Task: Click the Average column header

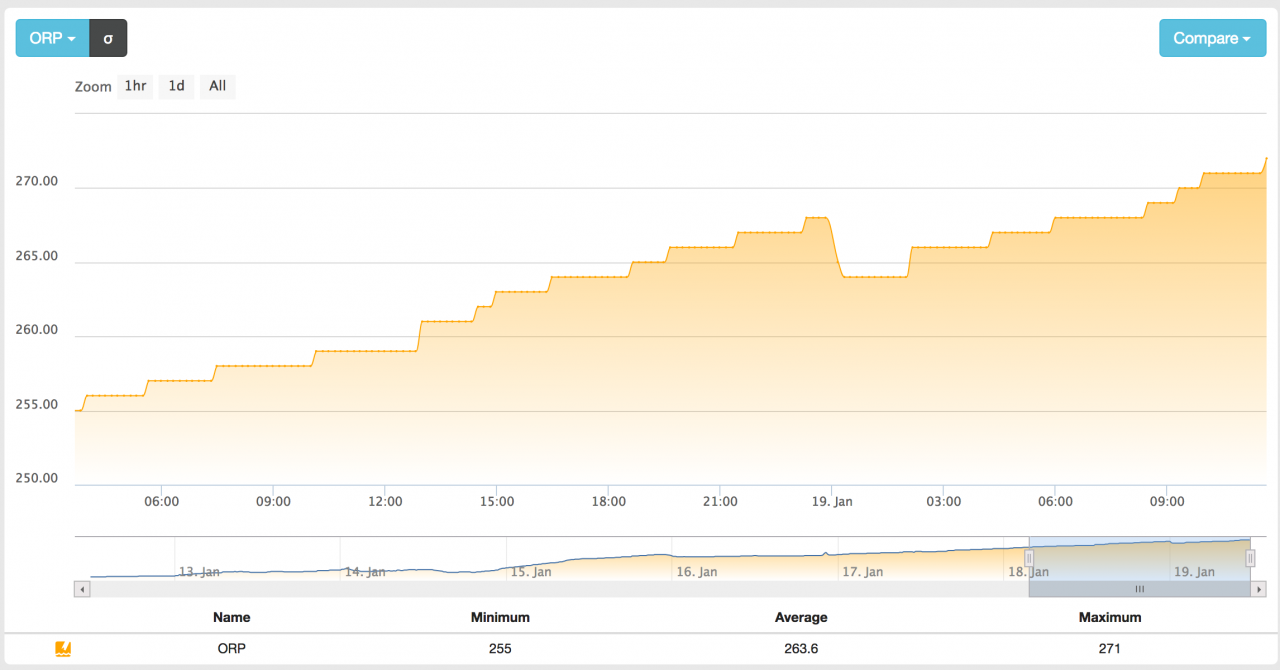Action: pos(801,617)
